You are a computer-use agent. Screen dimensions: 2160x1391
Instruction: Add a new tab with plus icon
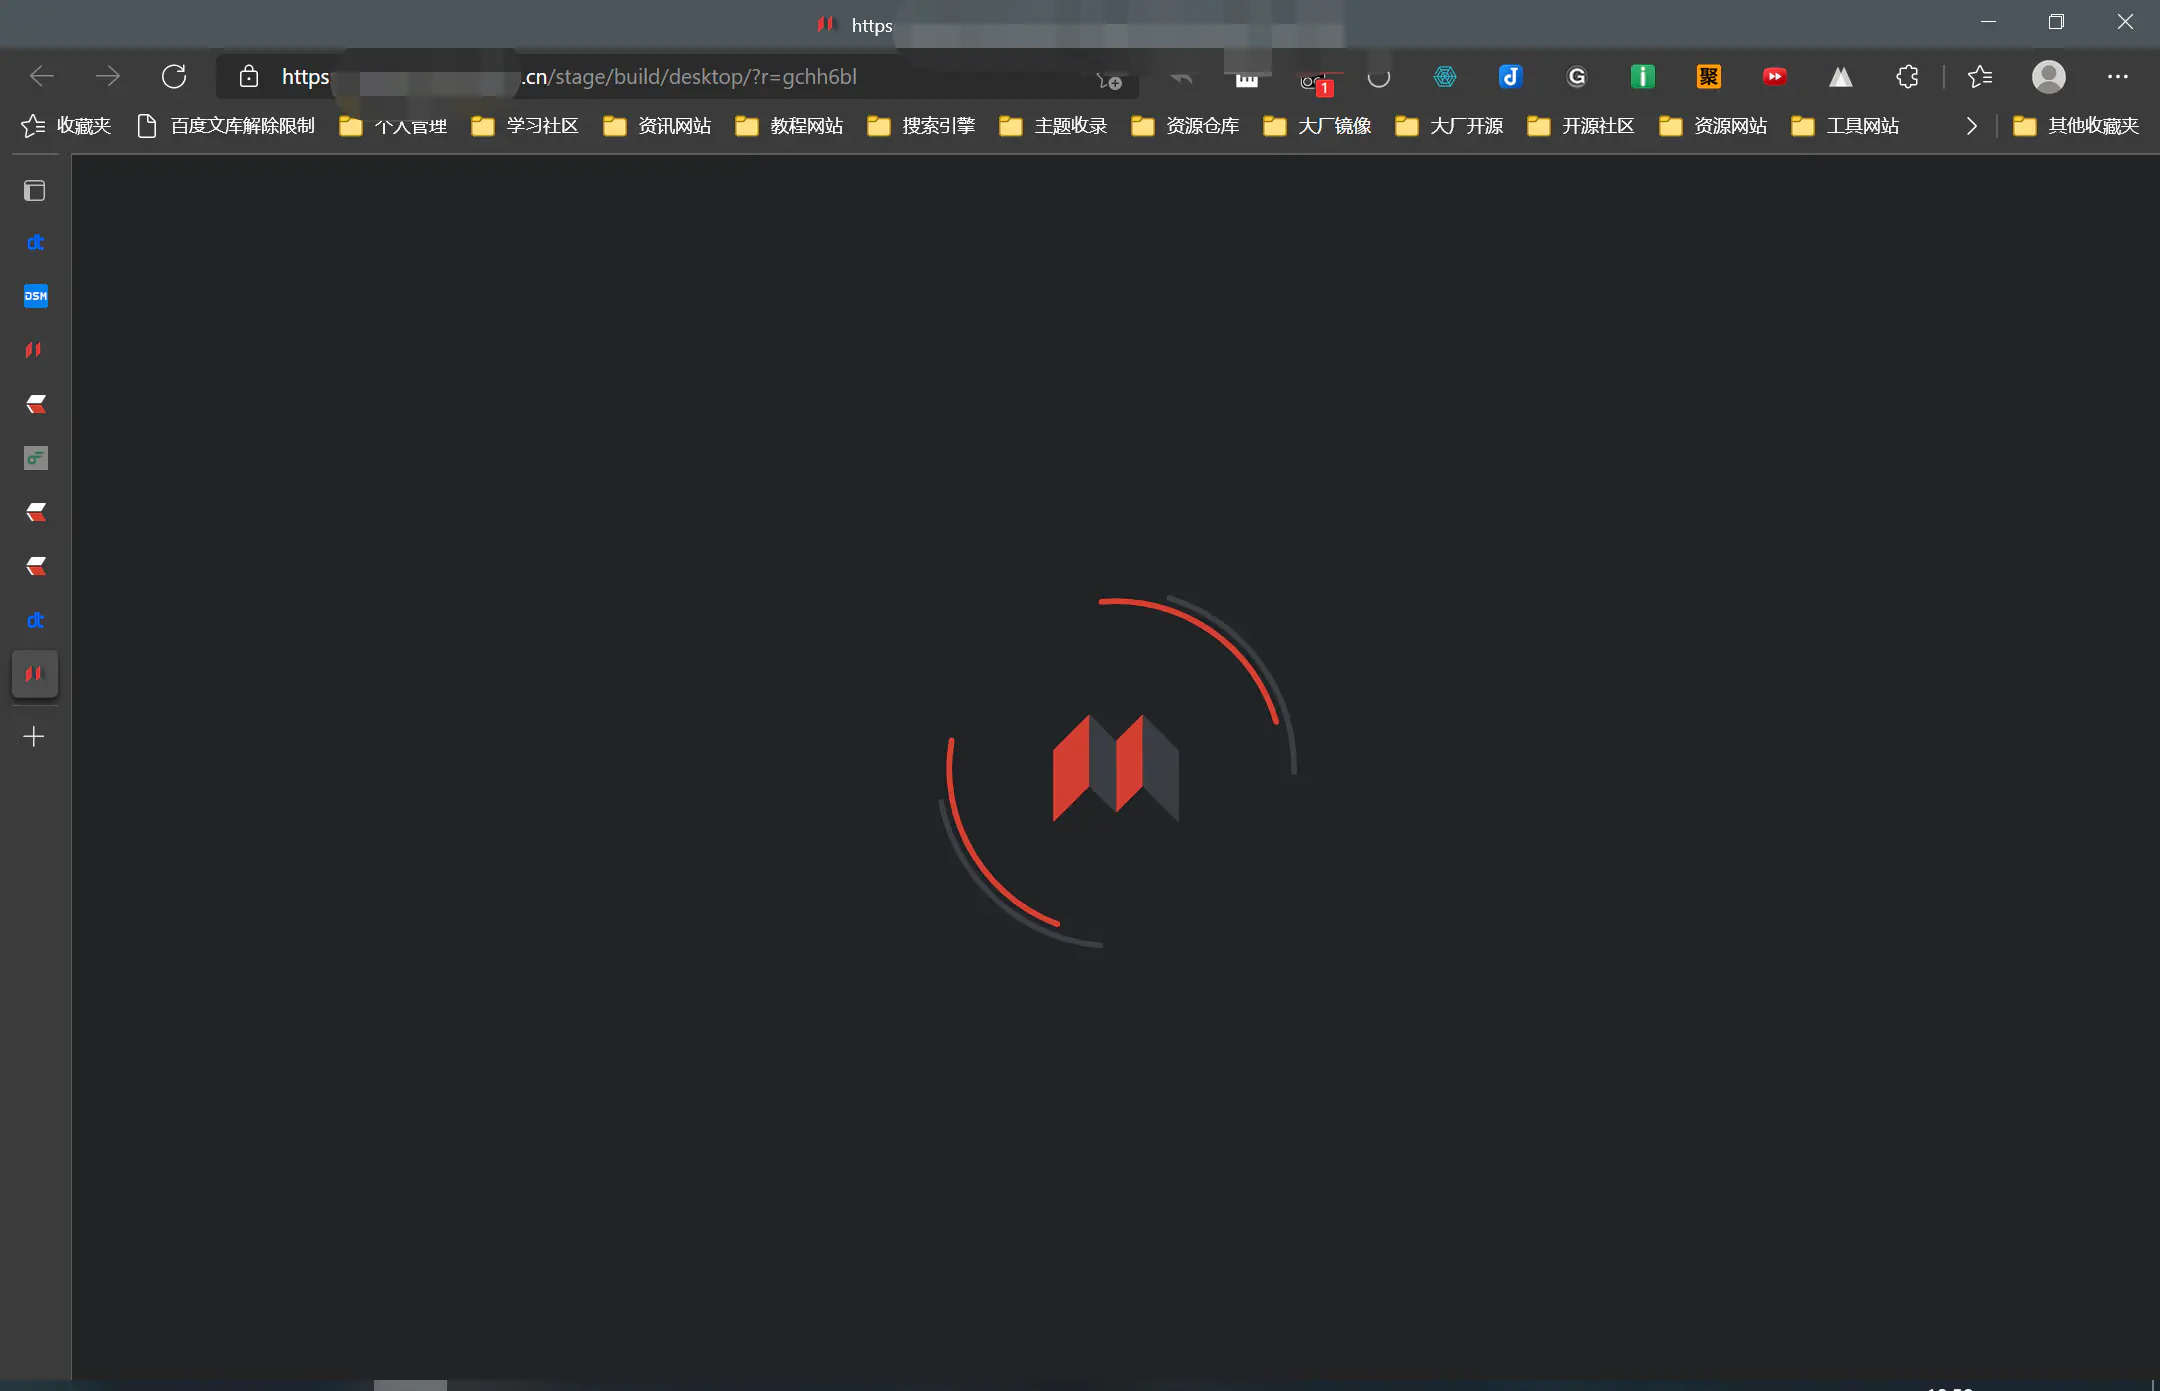click(34, 737)
